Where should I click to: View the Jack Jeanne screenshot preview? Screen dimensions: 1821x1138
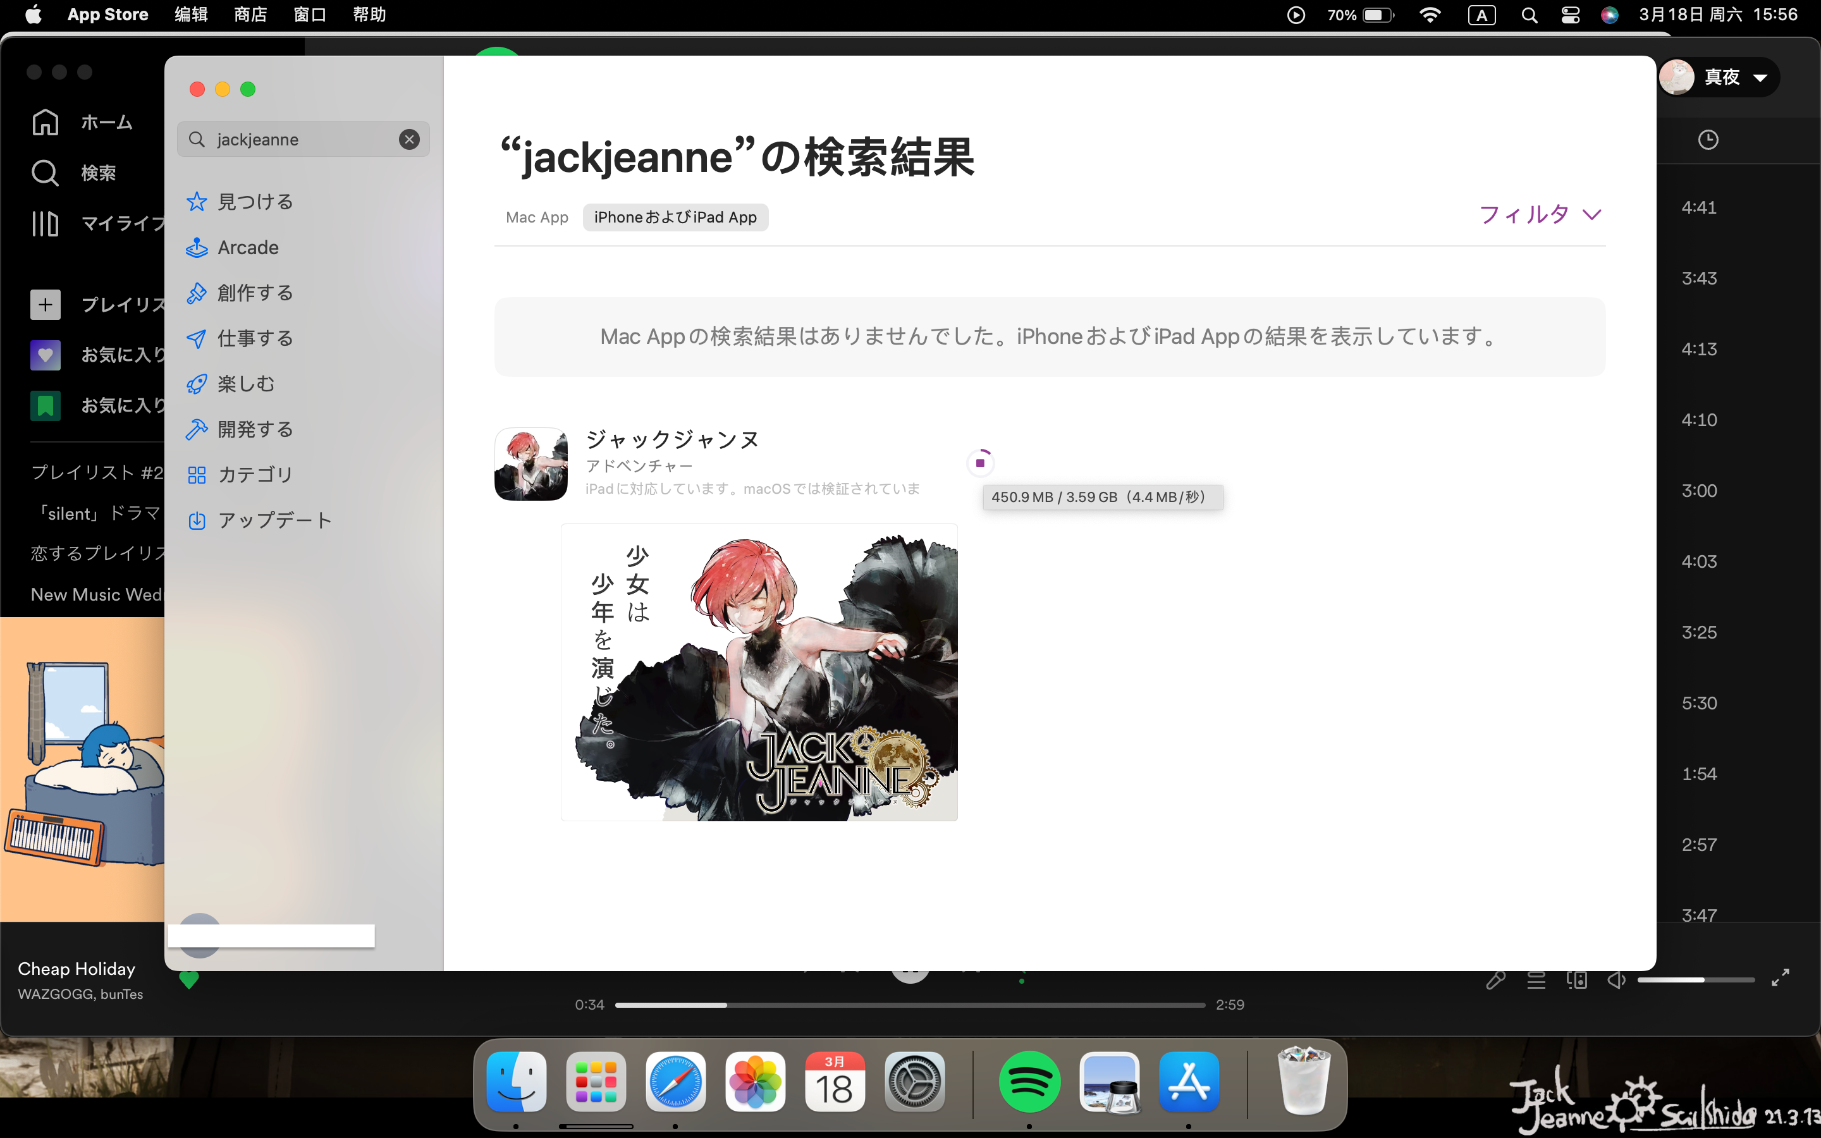760,672
